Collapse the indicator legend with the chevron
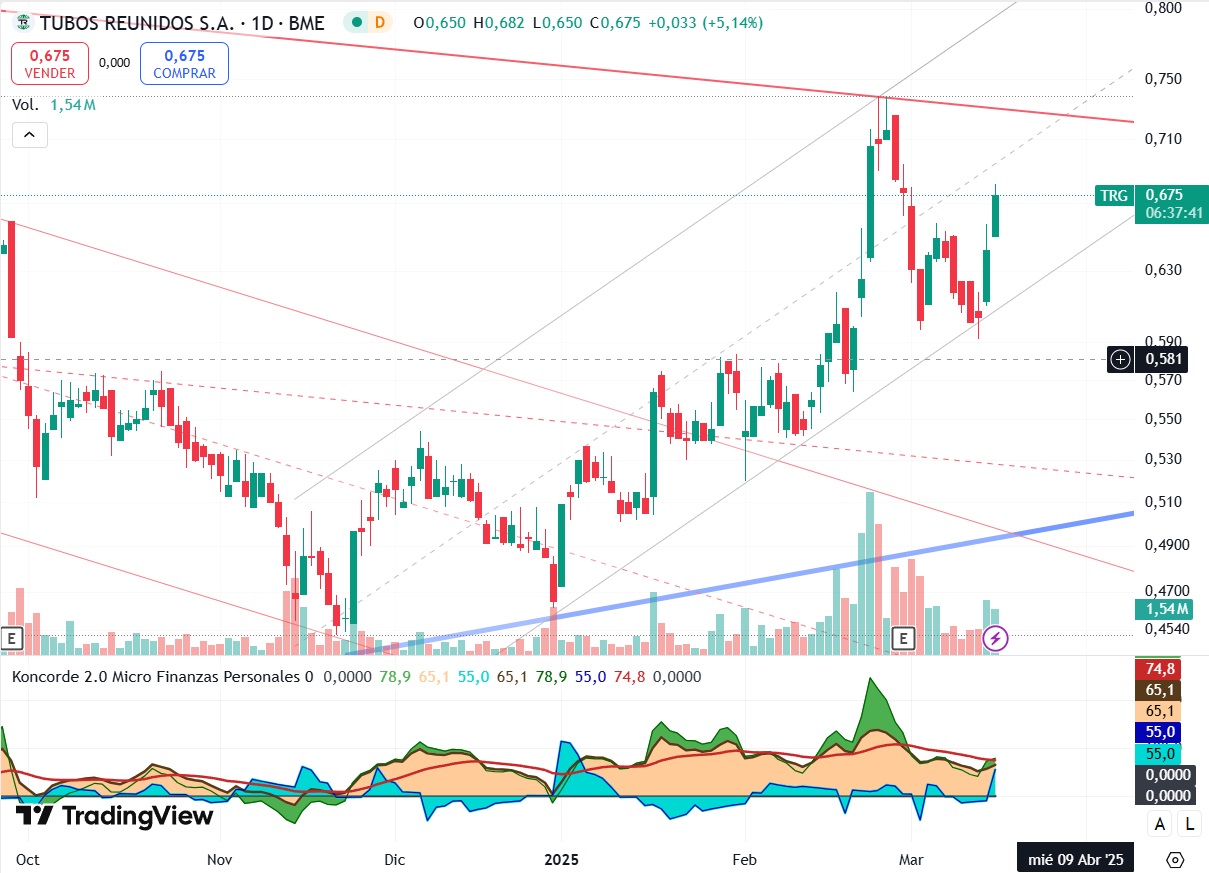Image resolution: width=1209 pixels, height=873 pixels. click(30, 135)
